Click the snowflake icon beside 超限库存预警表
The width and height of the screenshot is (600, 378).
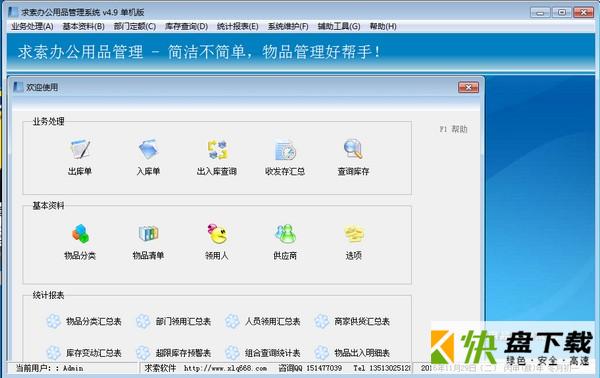tap(143, 352)
